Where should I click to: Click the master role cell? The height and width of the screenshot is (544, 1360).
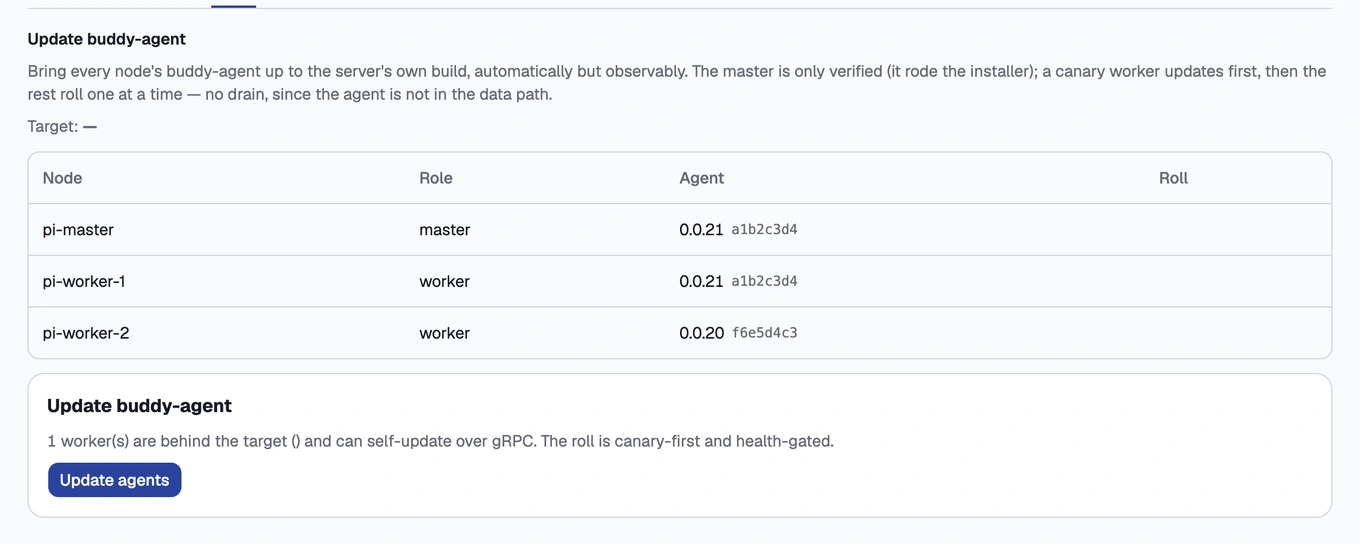point(445,230)
